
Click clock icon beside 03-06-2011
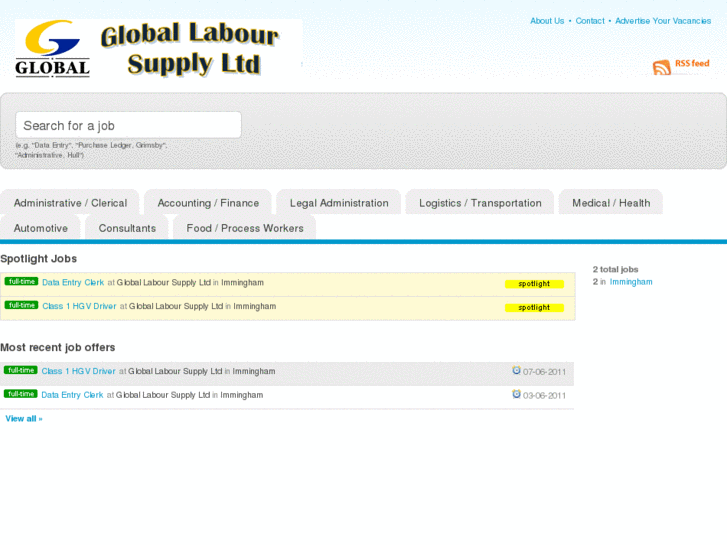(x=516, y=394)
